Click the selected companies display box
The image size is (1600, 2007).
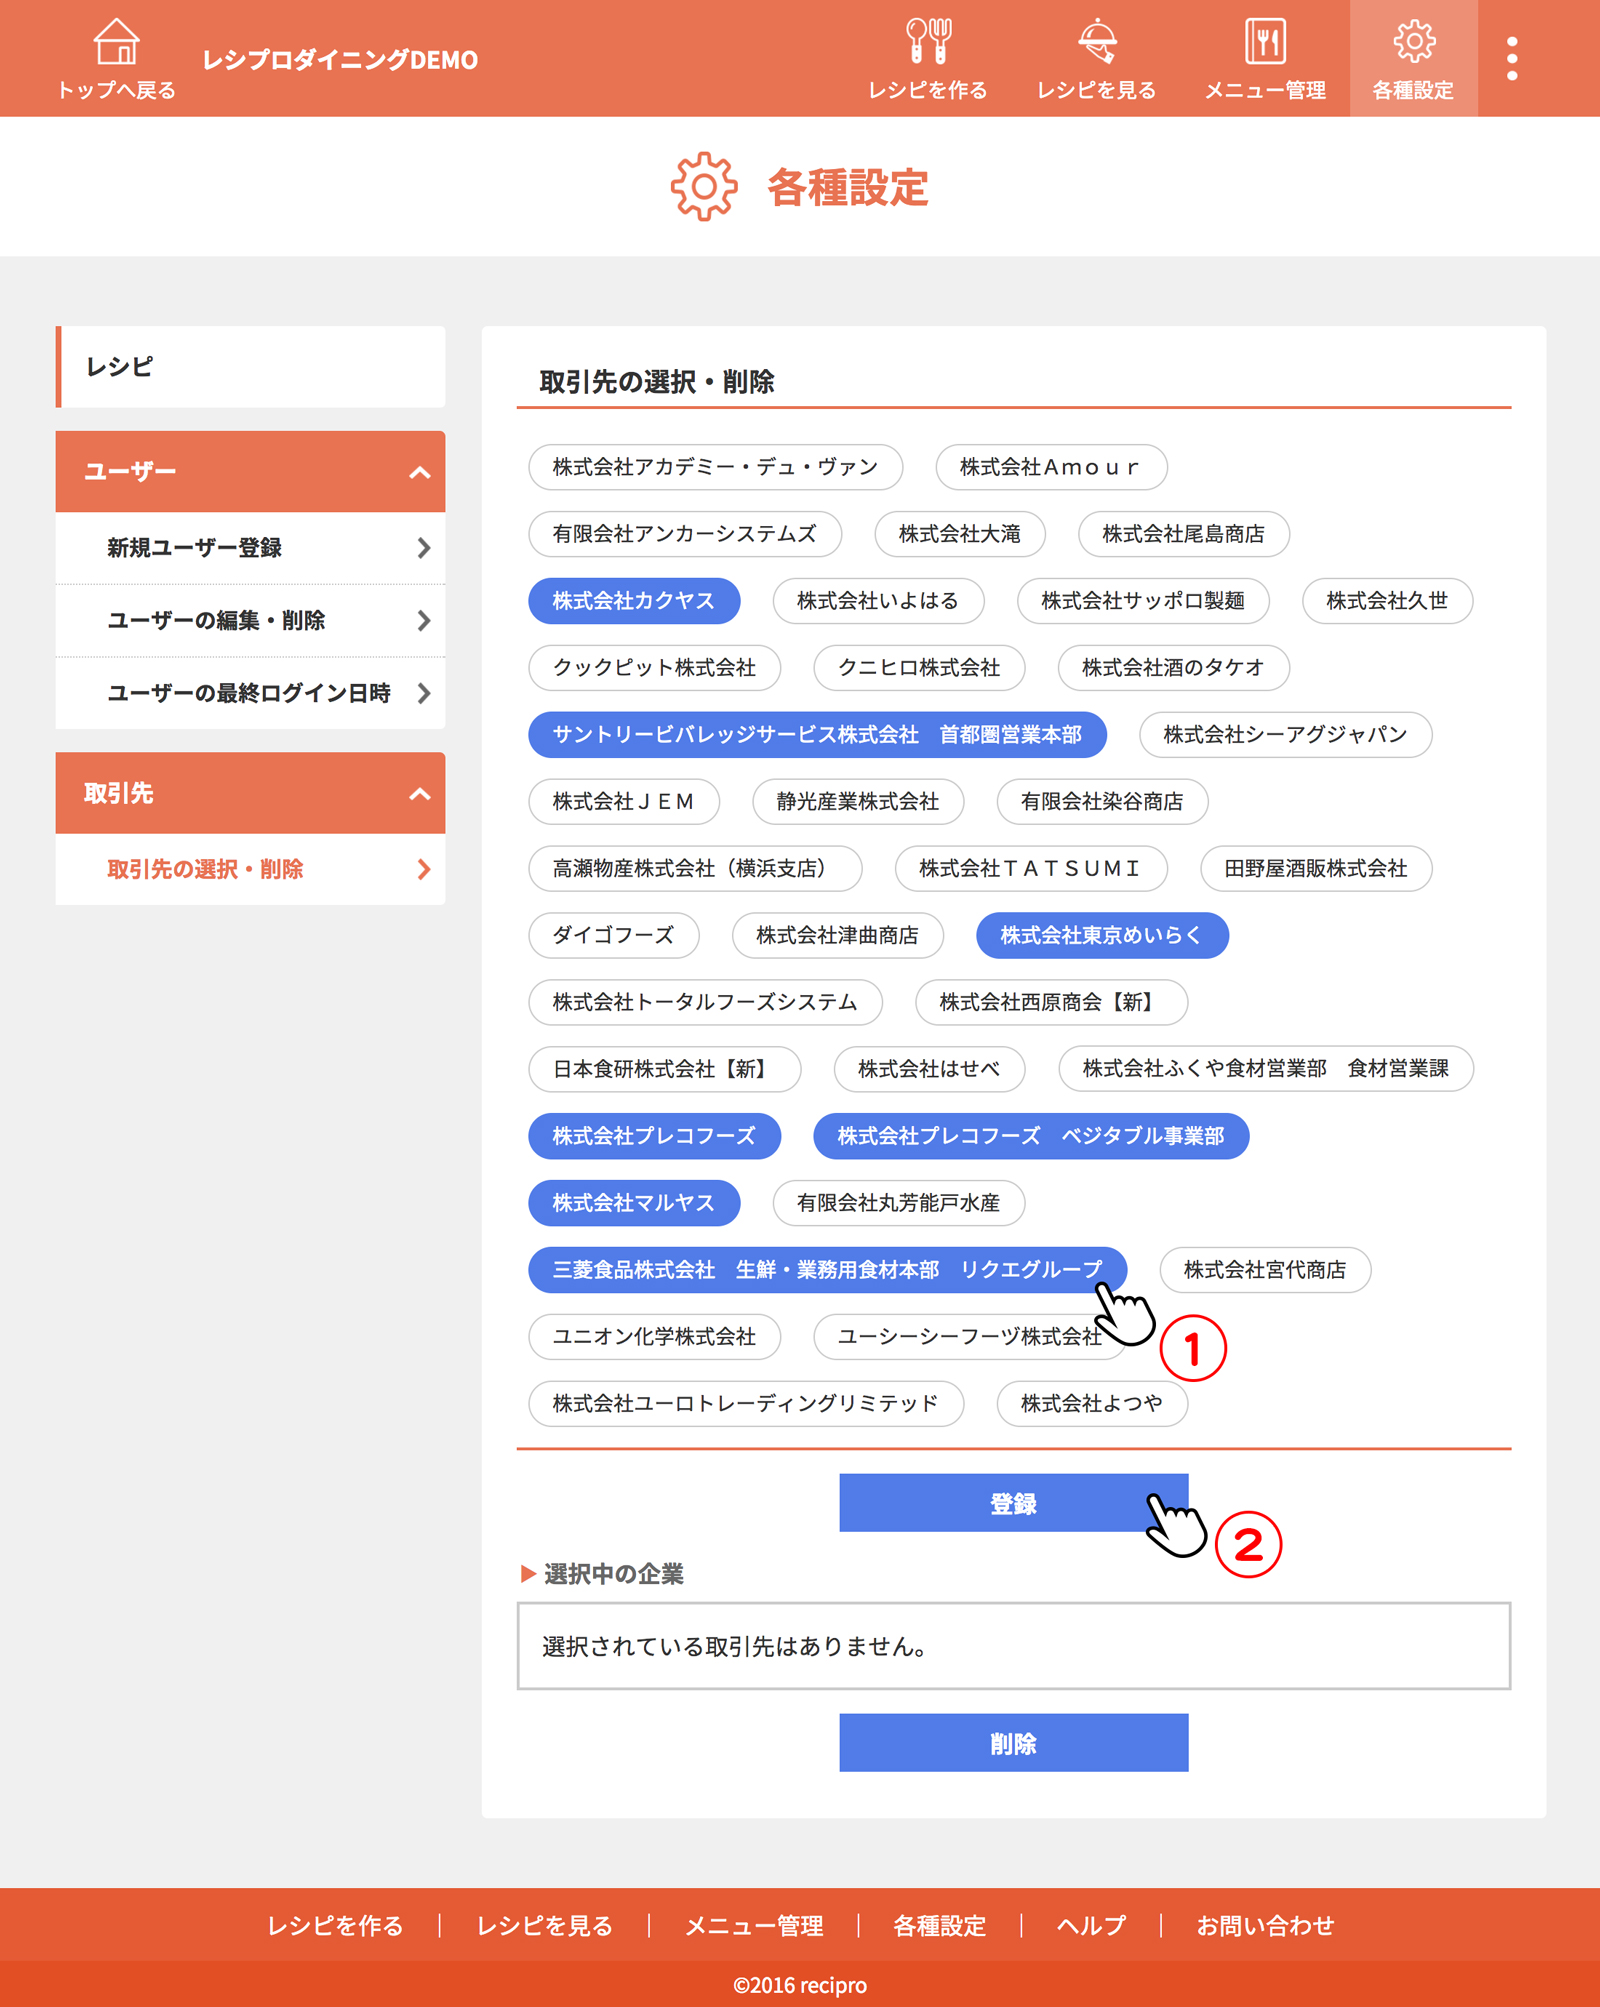pyautogui.click(x=1013, y=1646)
